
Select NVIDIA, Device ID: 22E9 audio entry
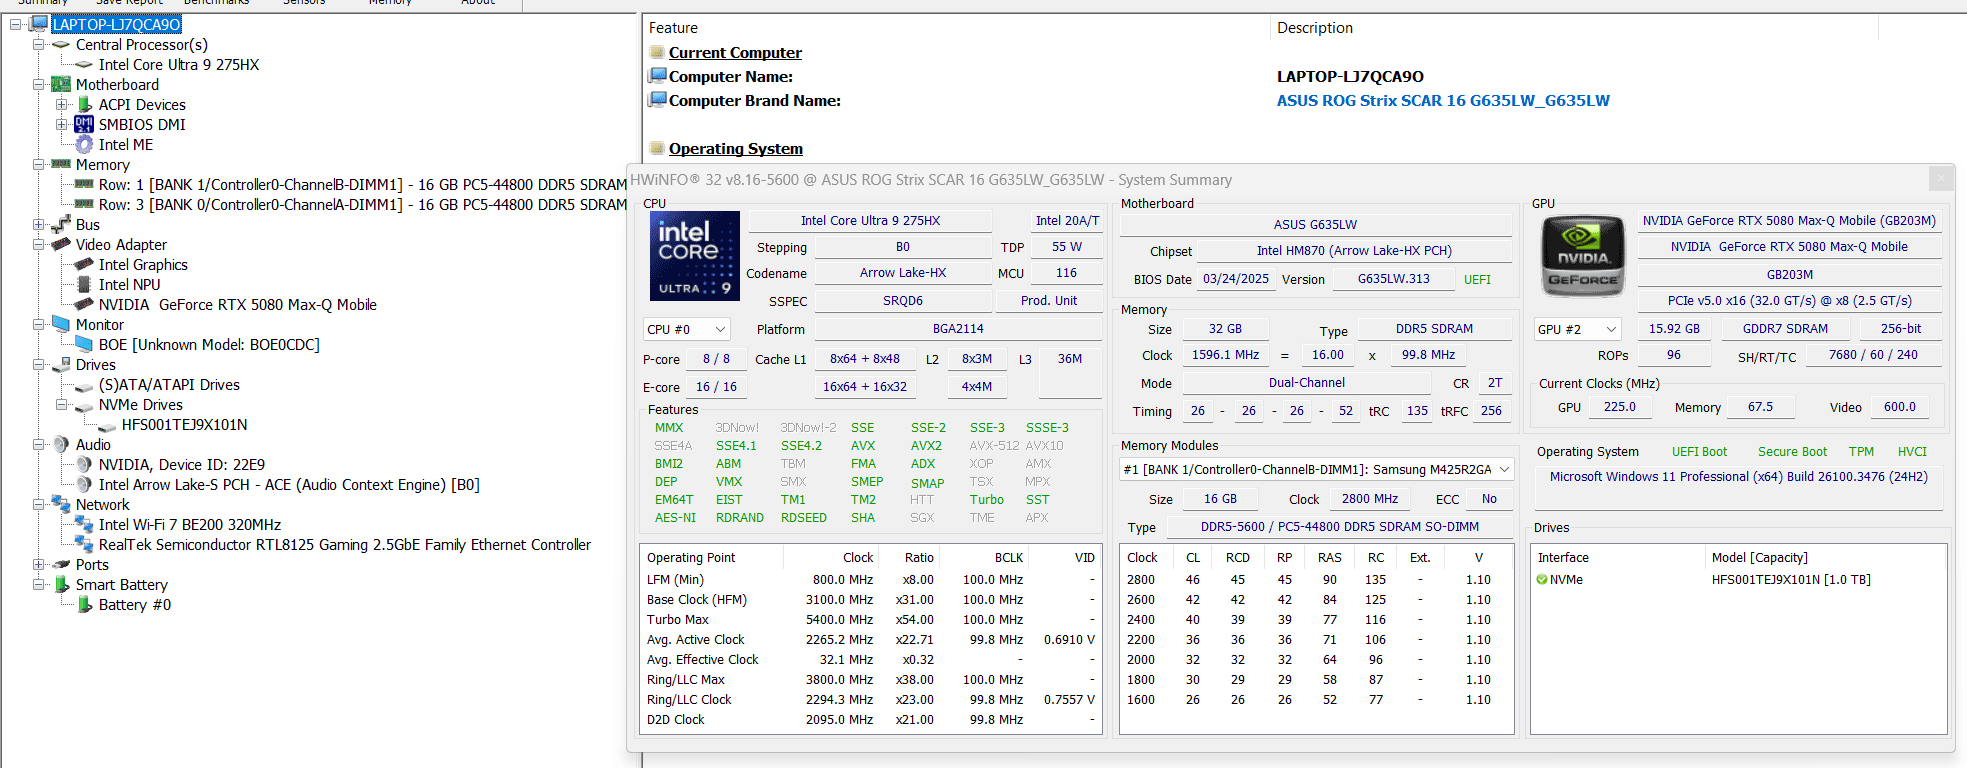point(182,465)
